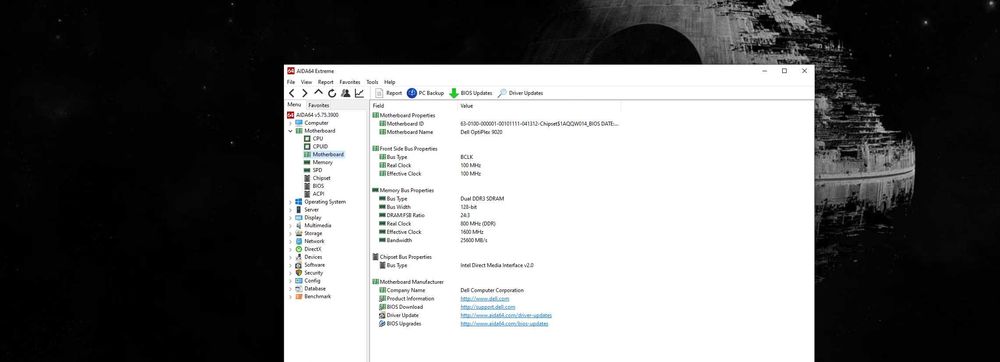Open the http://www.dell.com Product Information link

pyautogui.click(x=485, y=298)
